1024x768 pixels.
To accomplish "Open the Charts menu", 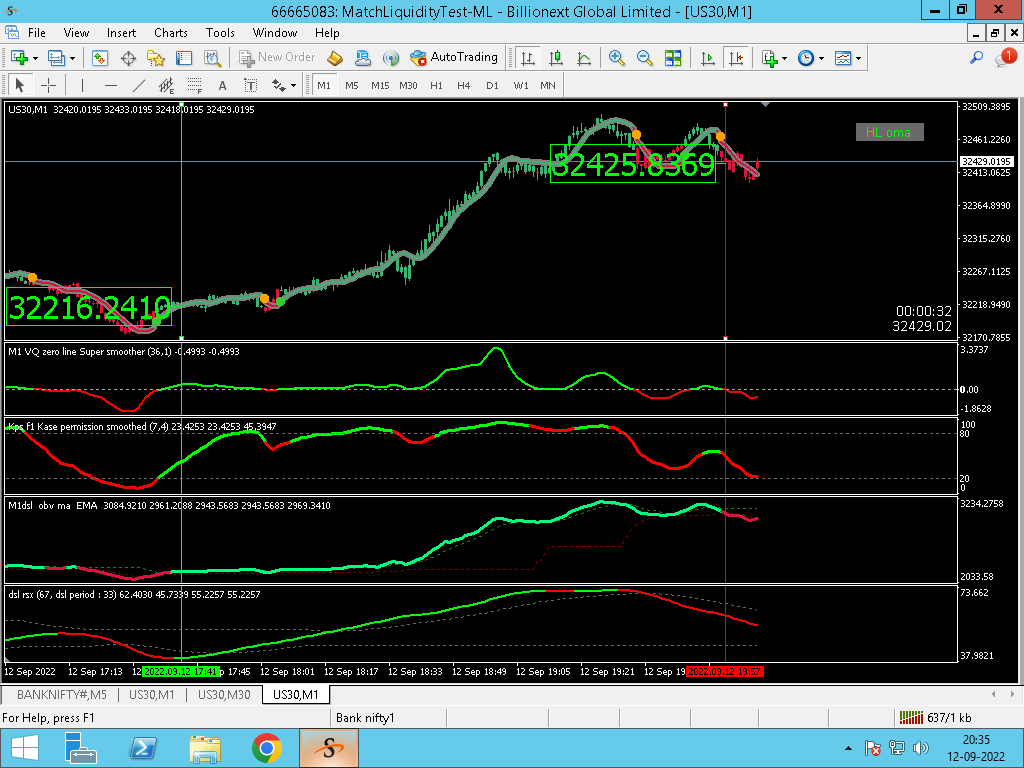I will pyautogui.click(x=170, y=33).
